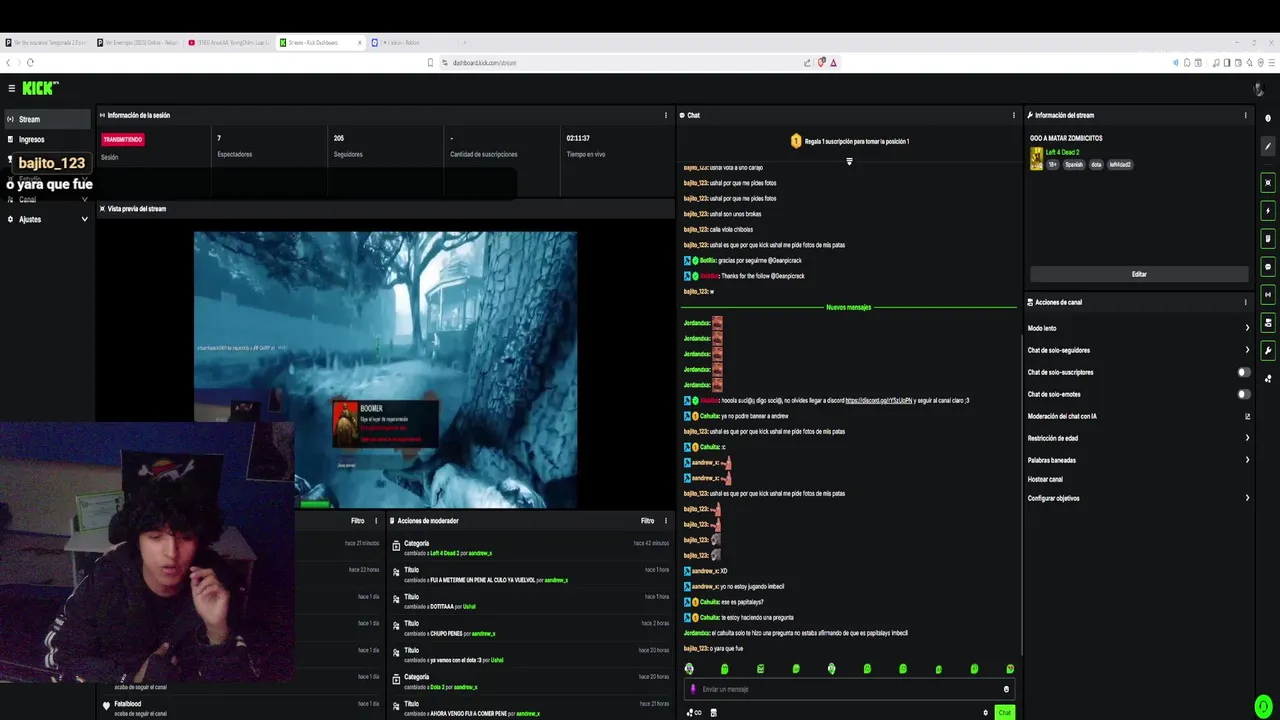
Task: Switch to the YouTube browser tab
Action: click(x=231, y=43)
